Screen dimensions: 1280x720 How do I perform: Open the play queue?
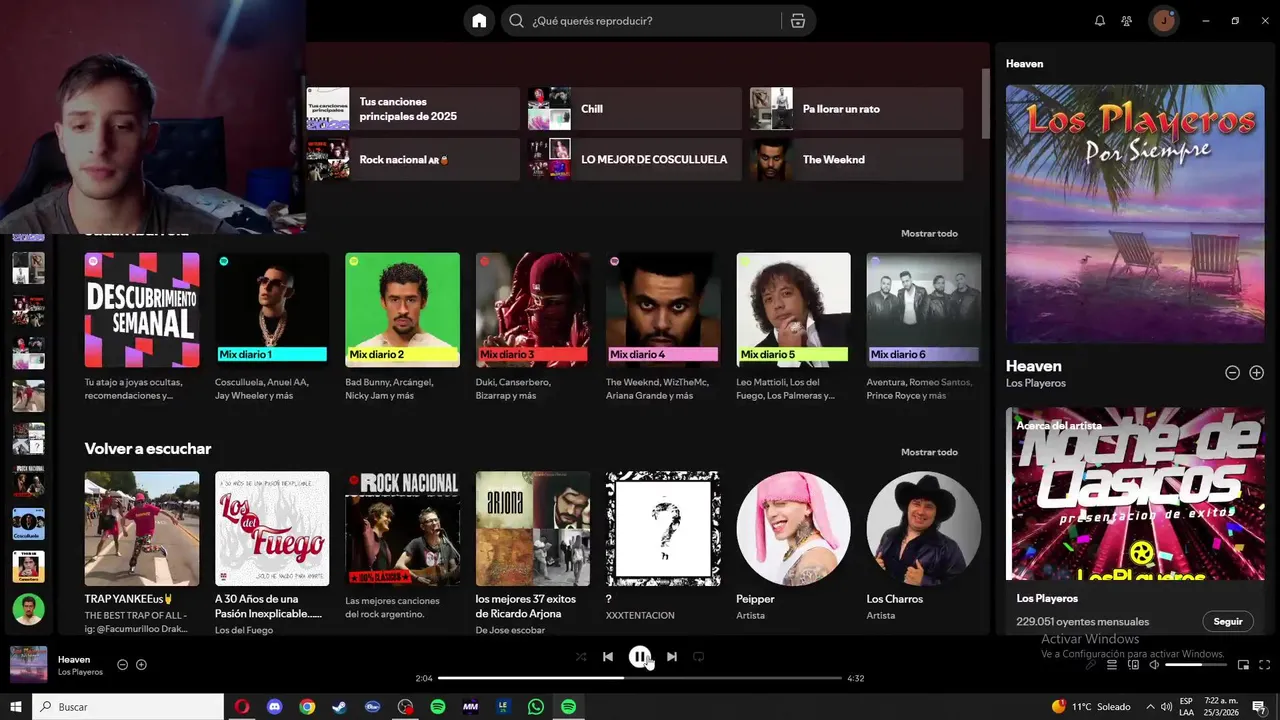[x=1111, y=665]
